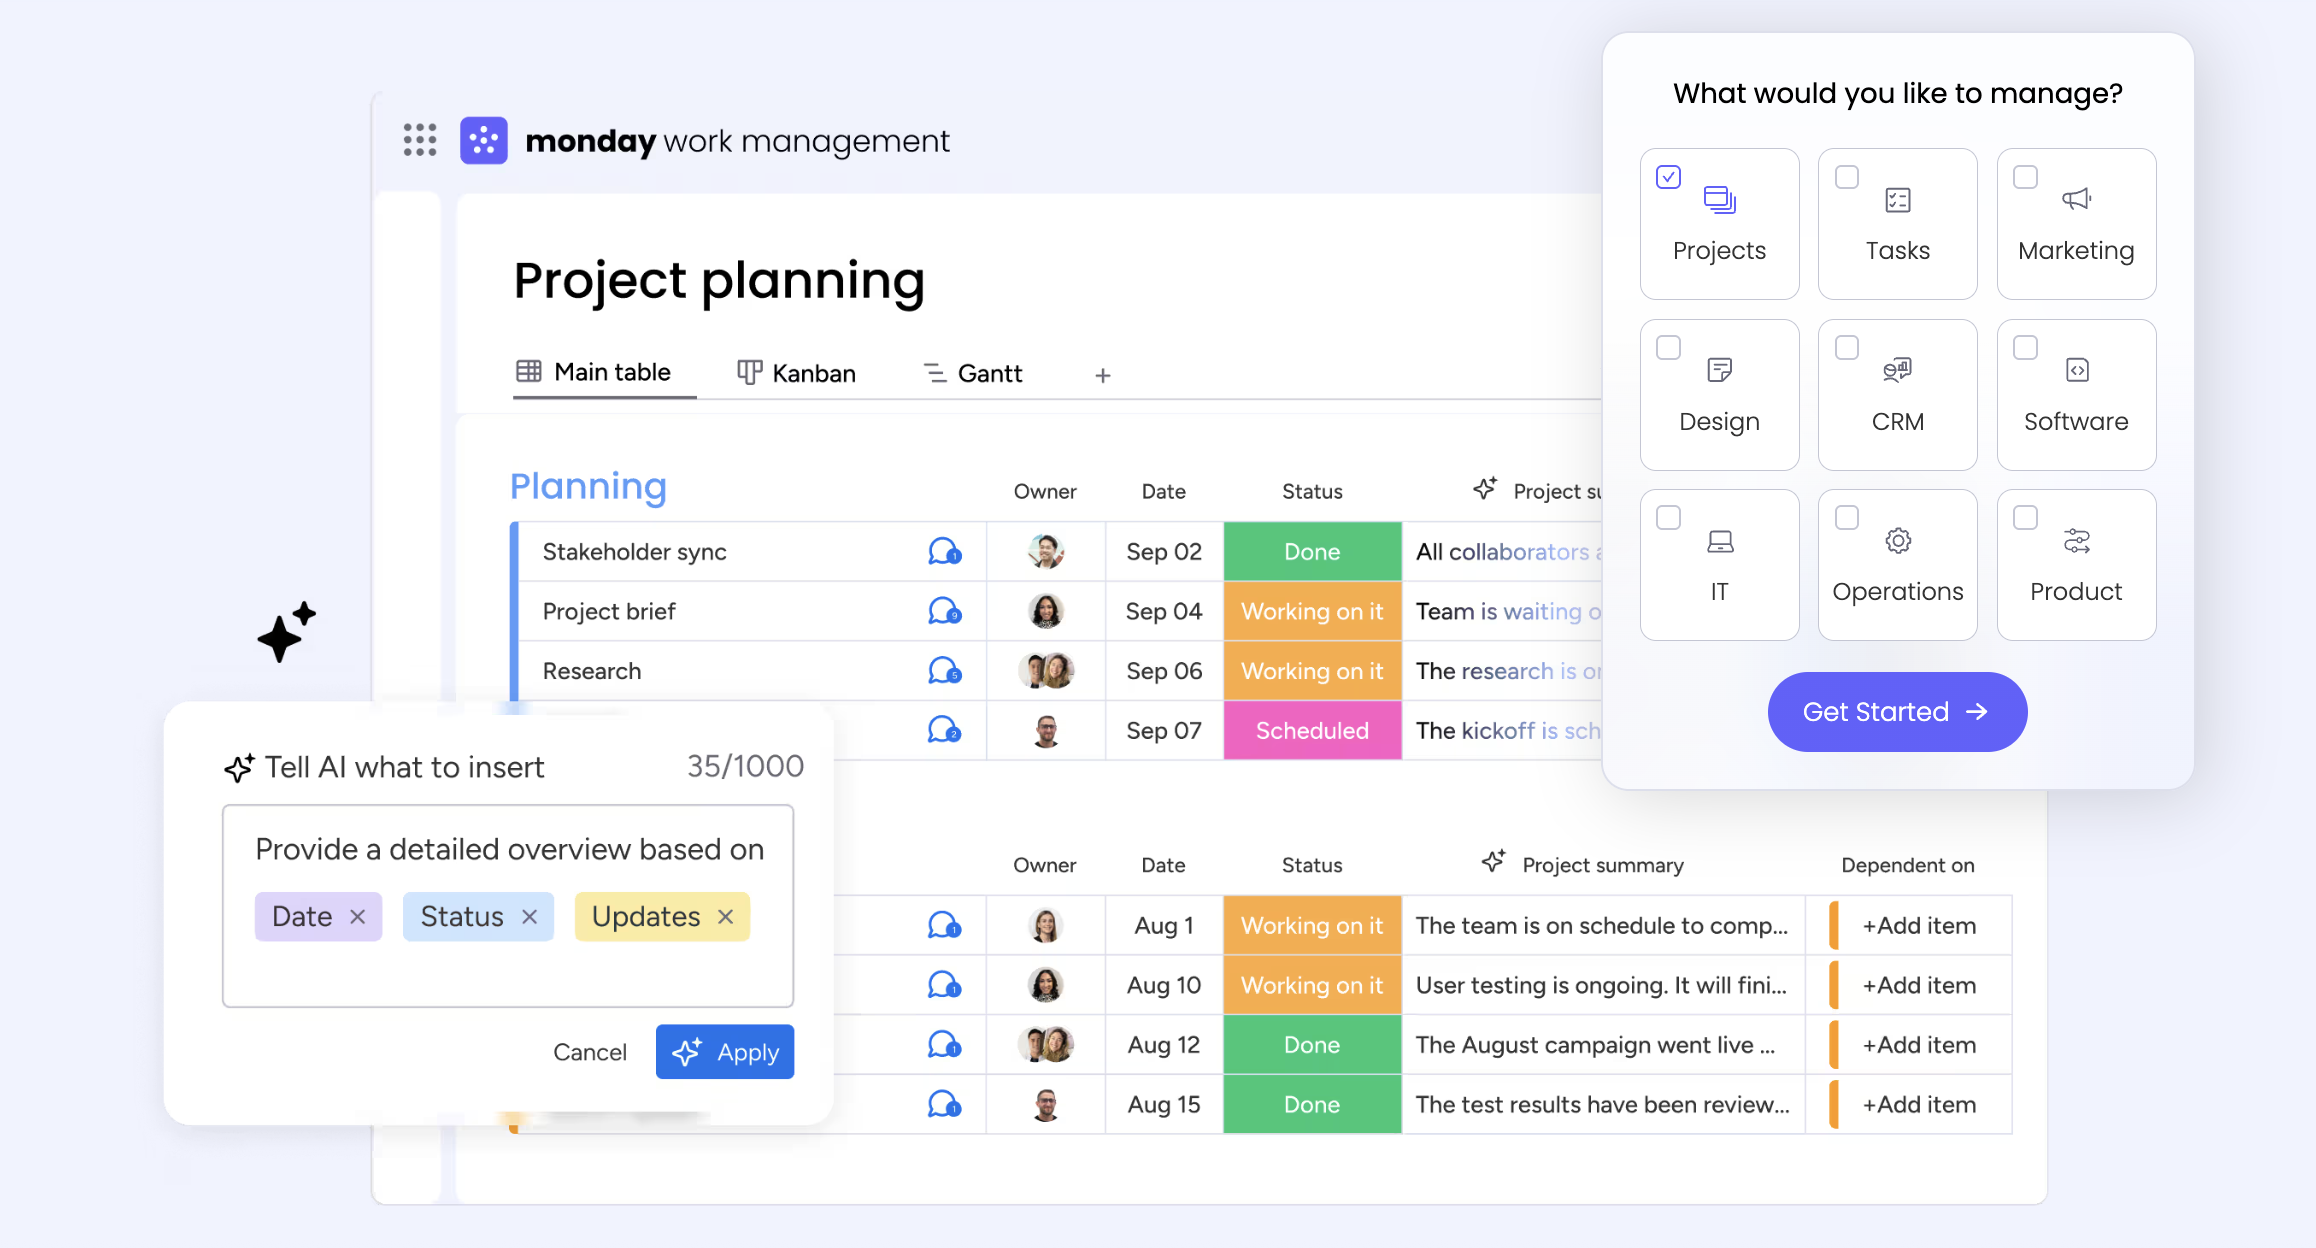This screenshot has height=1248, width=2316.
Task: Check the Software checkbox
Action: [2025, 347]
